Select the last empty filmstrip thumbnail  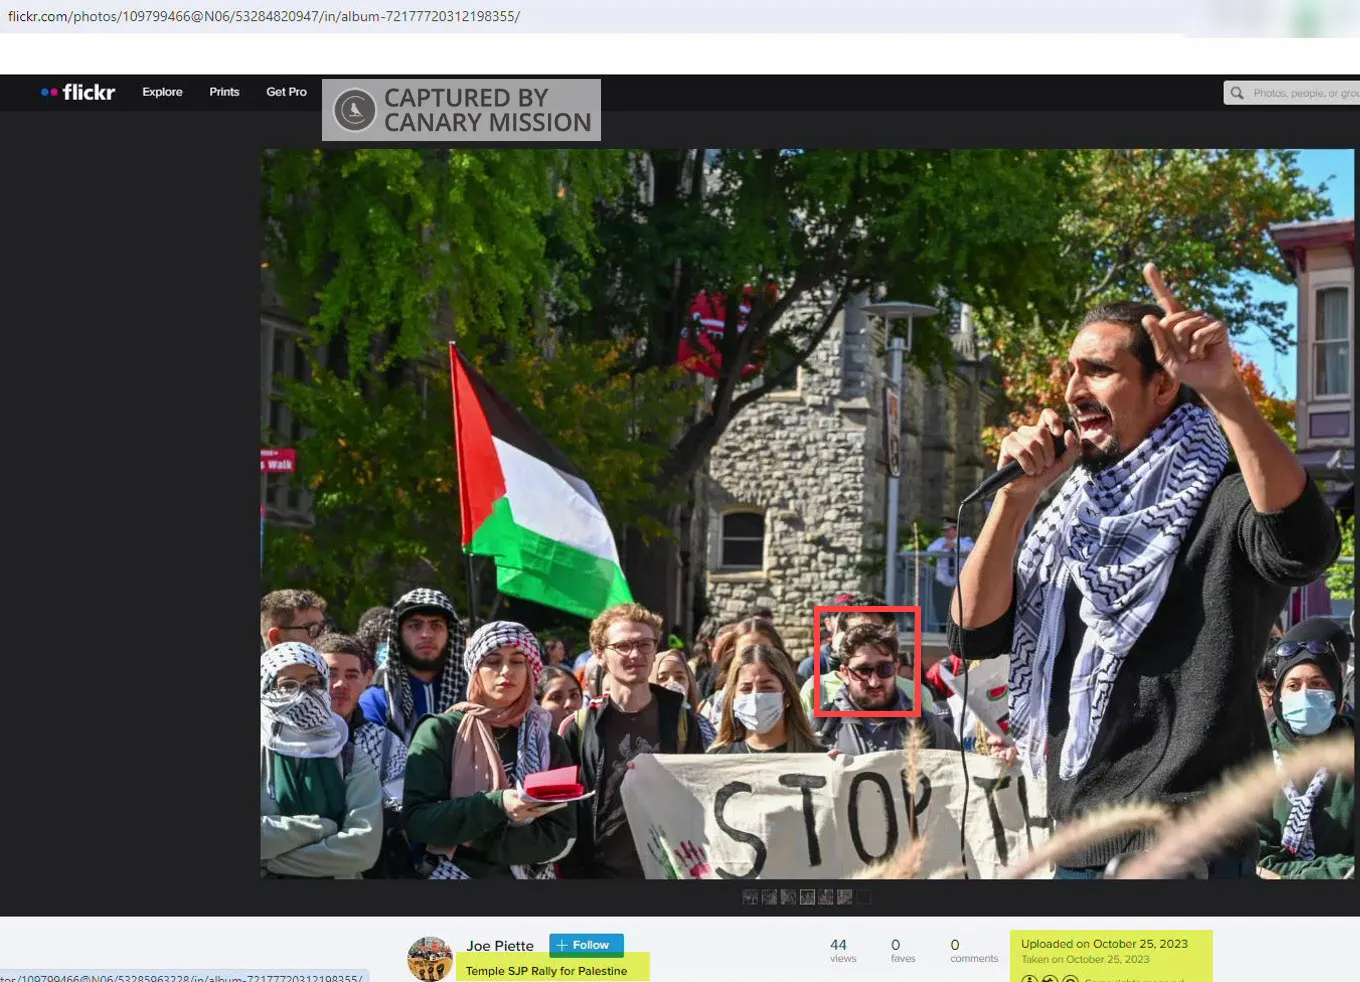click(864, 897)
